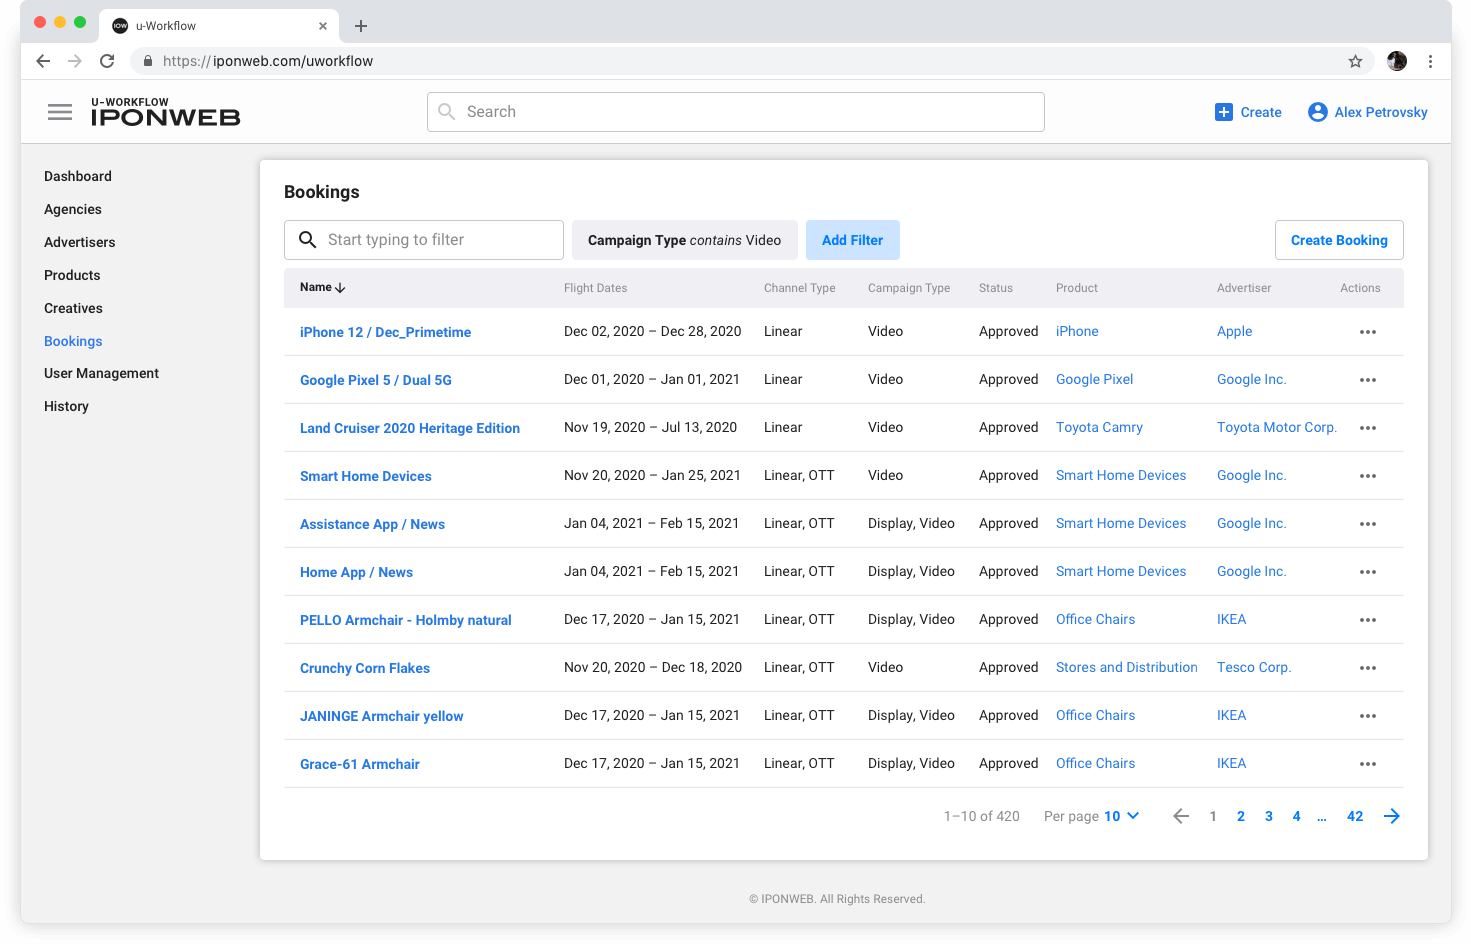Bookmark this page with the star icon
Screen dimensions: 1471x944
click(1355, 61)
